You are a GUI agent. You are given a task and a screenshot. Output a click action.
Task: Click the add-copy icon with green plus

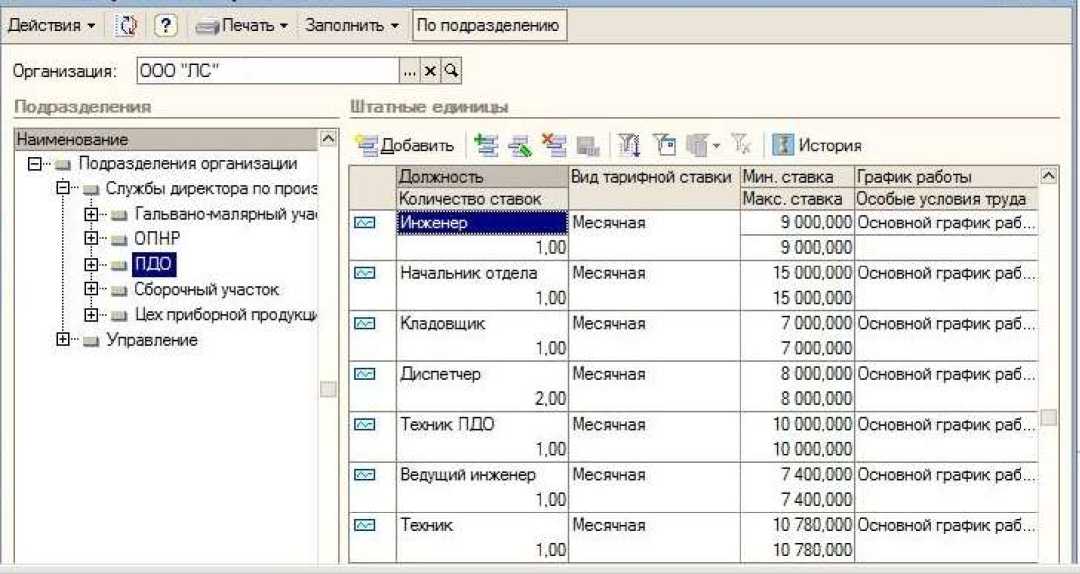point(486,146)
